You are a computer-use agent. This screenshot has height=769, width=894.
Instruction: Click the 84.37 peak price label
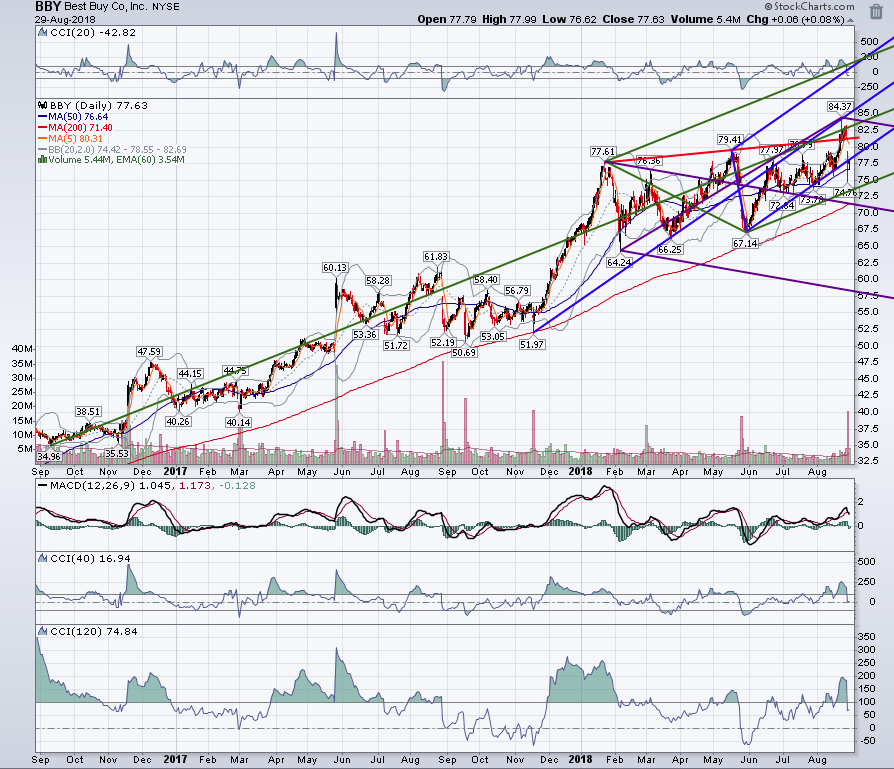click(x=839, y=107)
